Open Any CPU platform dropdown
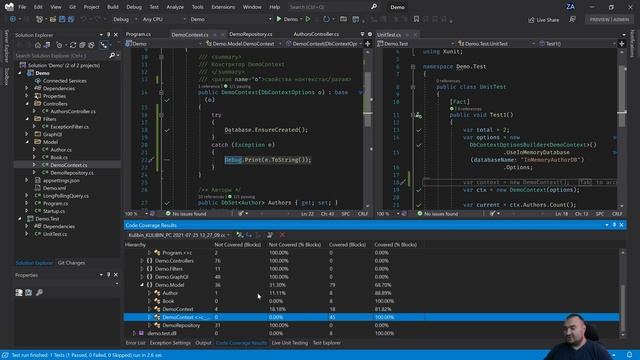 [163, 19]
